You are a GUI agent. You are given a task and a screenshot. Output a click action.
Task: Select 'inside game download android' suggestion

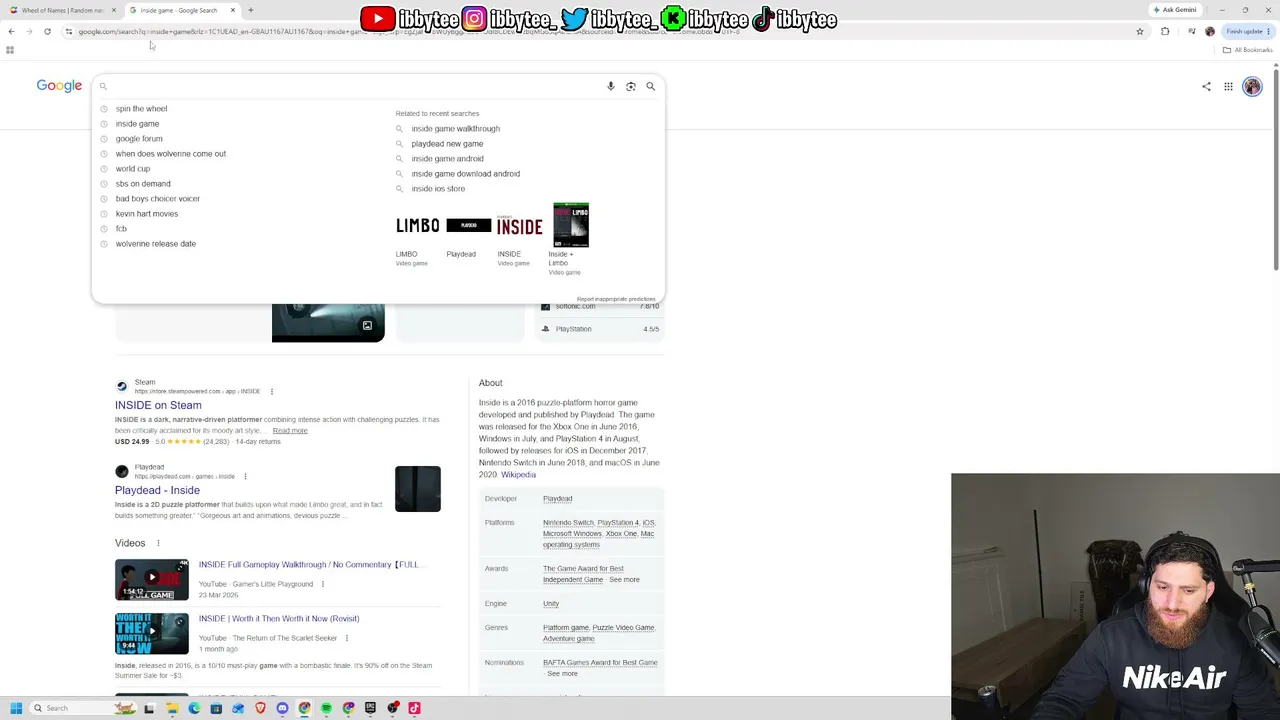(465, 174)
